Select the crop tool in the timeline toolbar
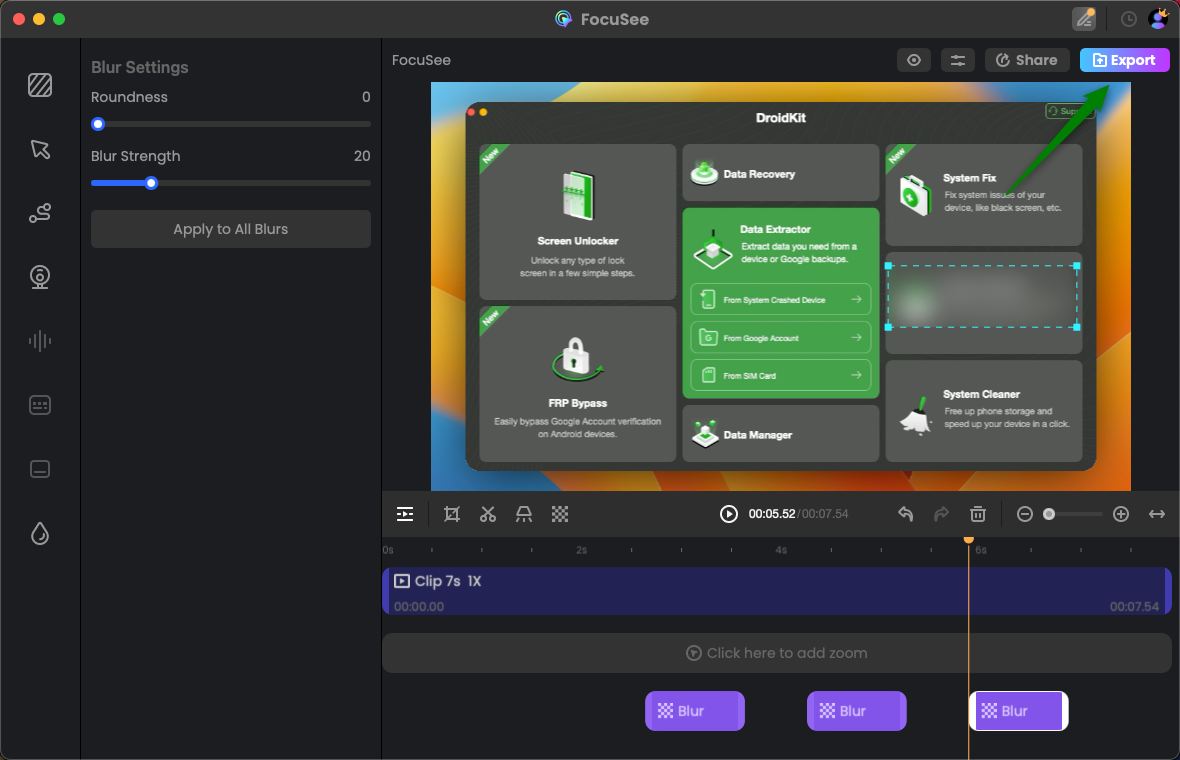 (x=452, y=514)
